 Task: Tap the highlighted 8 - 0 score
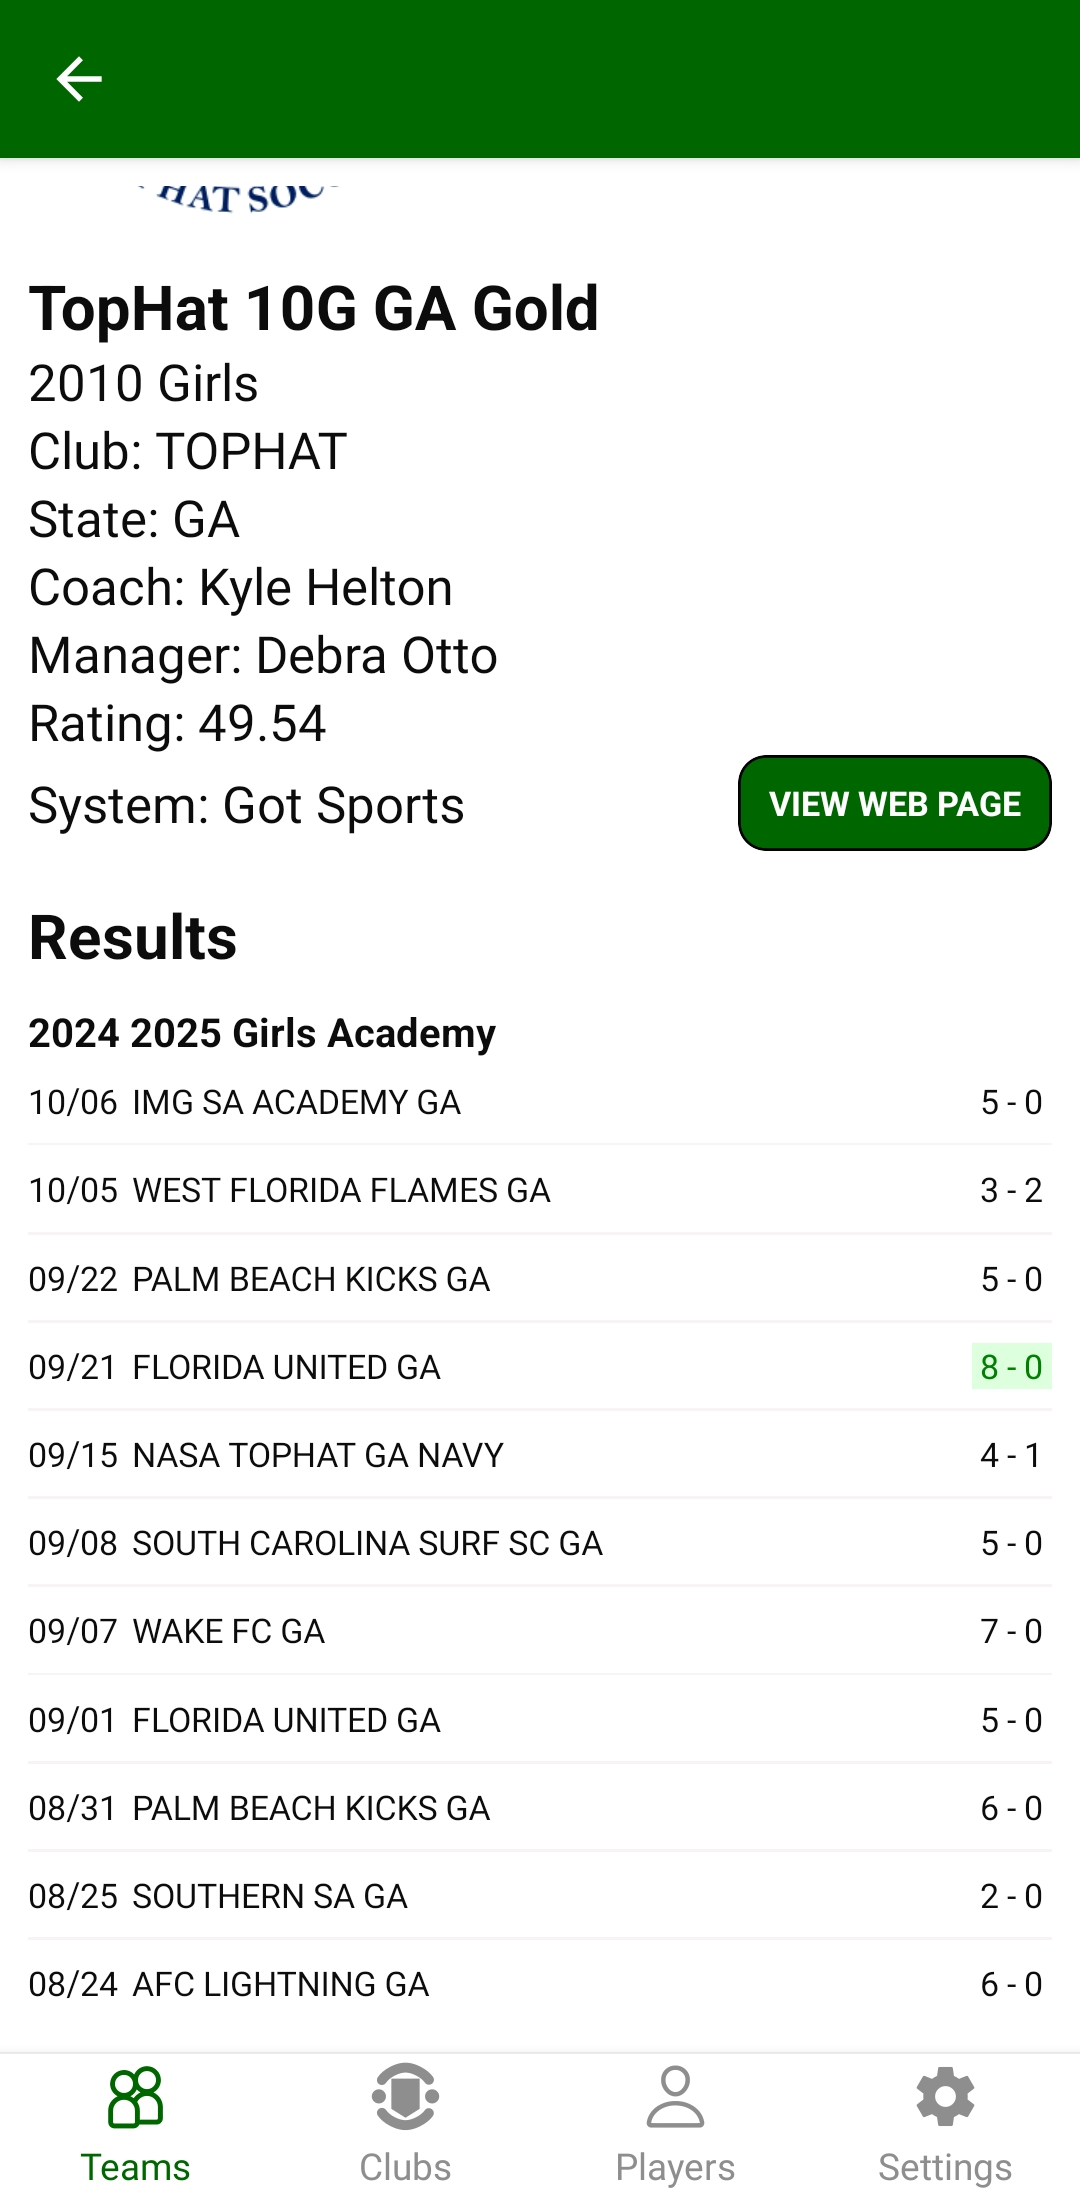pyautogui.click(x=1011, y=1367)
